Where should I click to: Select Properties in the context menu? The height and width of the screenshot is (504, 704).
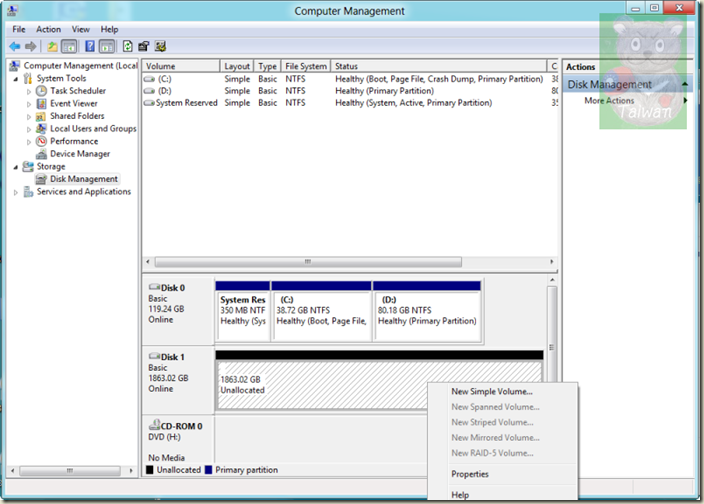coord(470,474)
